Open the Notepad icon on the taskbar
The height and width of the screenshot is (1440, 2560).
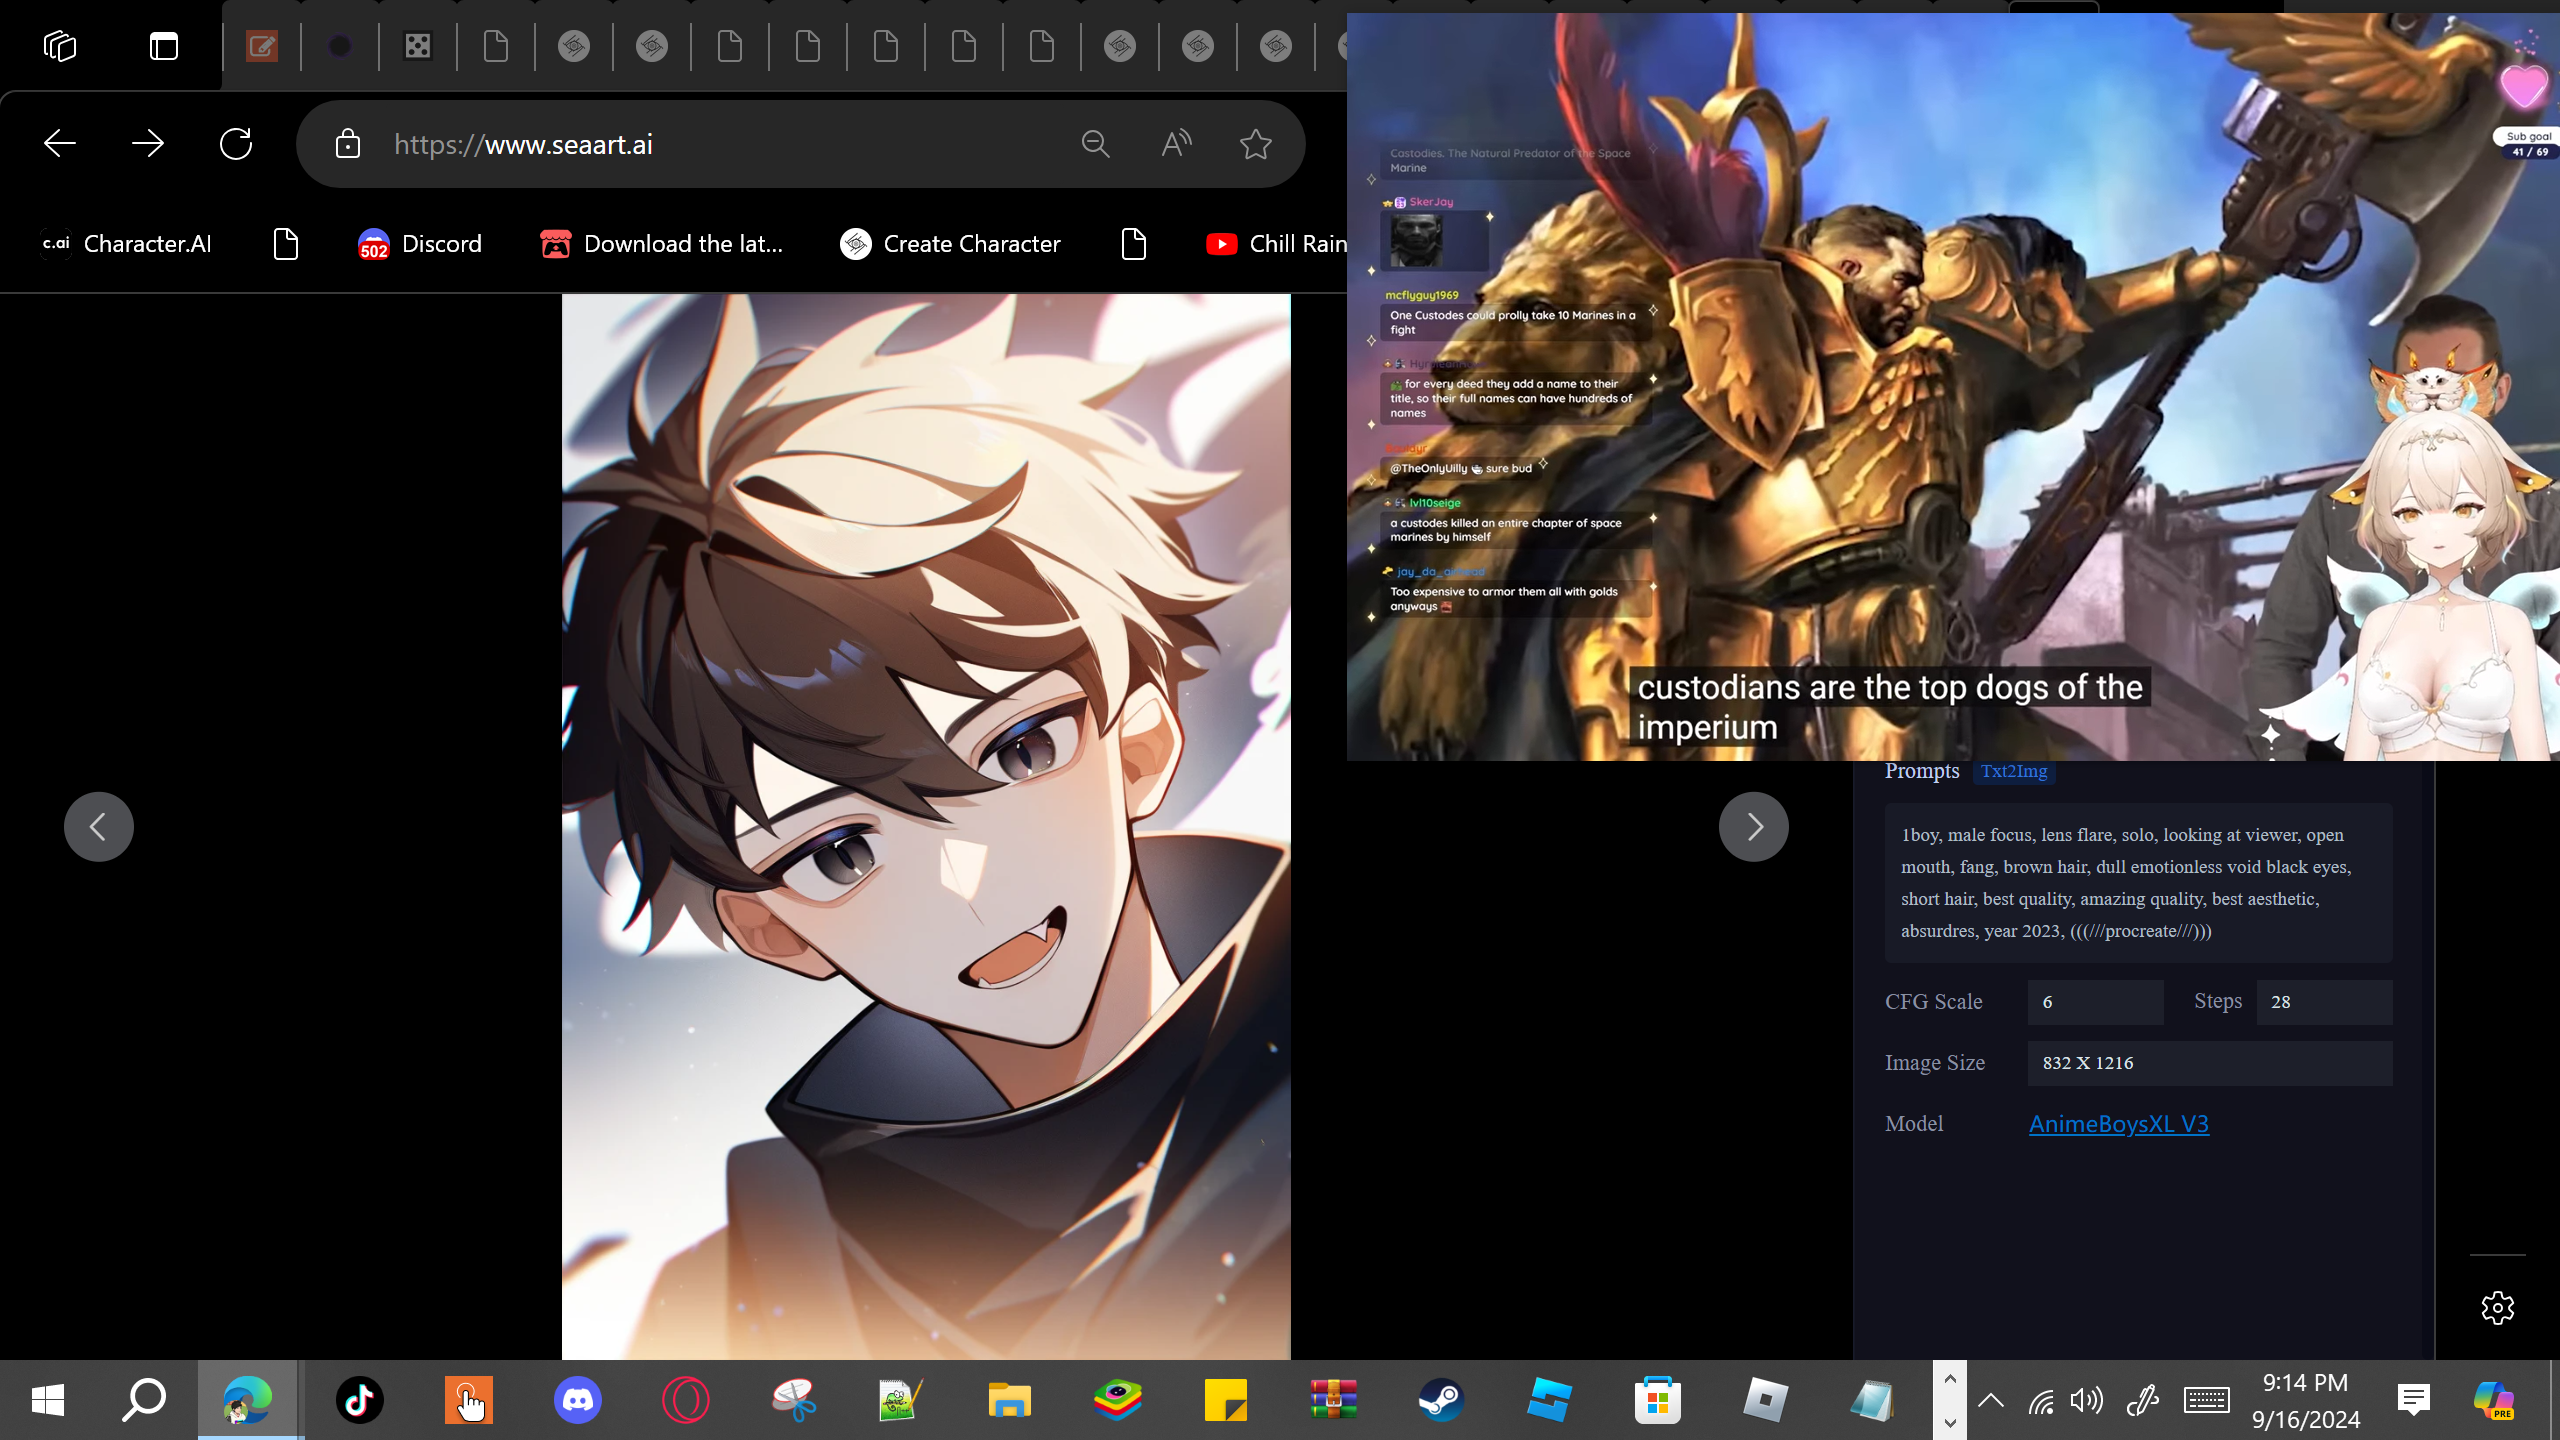(x=1872, y=1400)
